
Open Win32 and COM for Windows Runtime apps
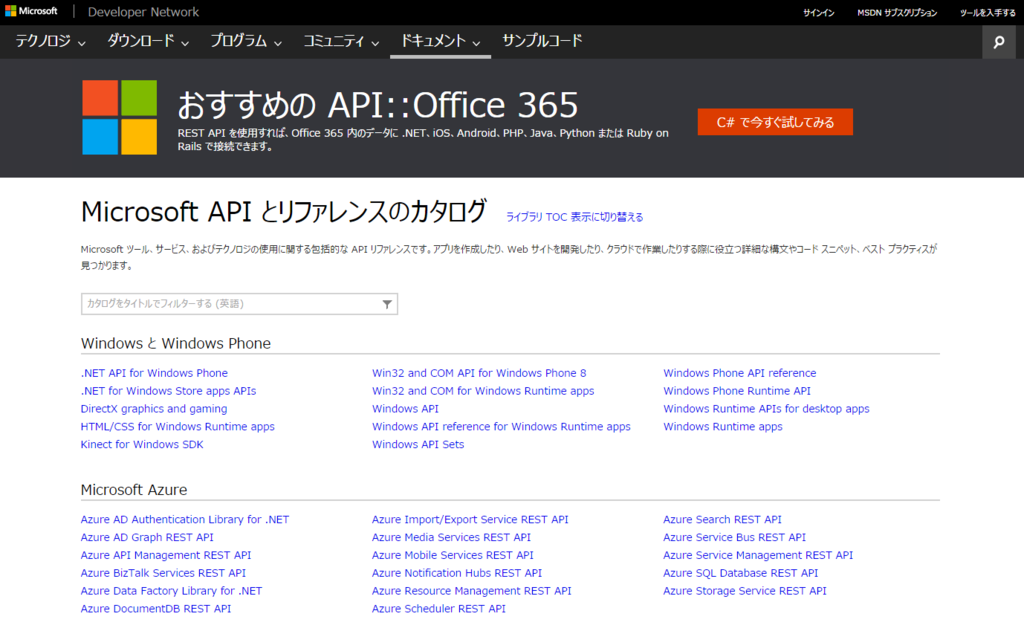pyautogui.click(x=483, y=390)
